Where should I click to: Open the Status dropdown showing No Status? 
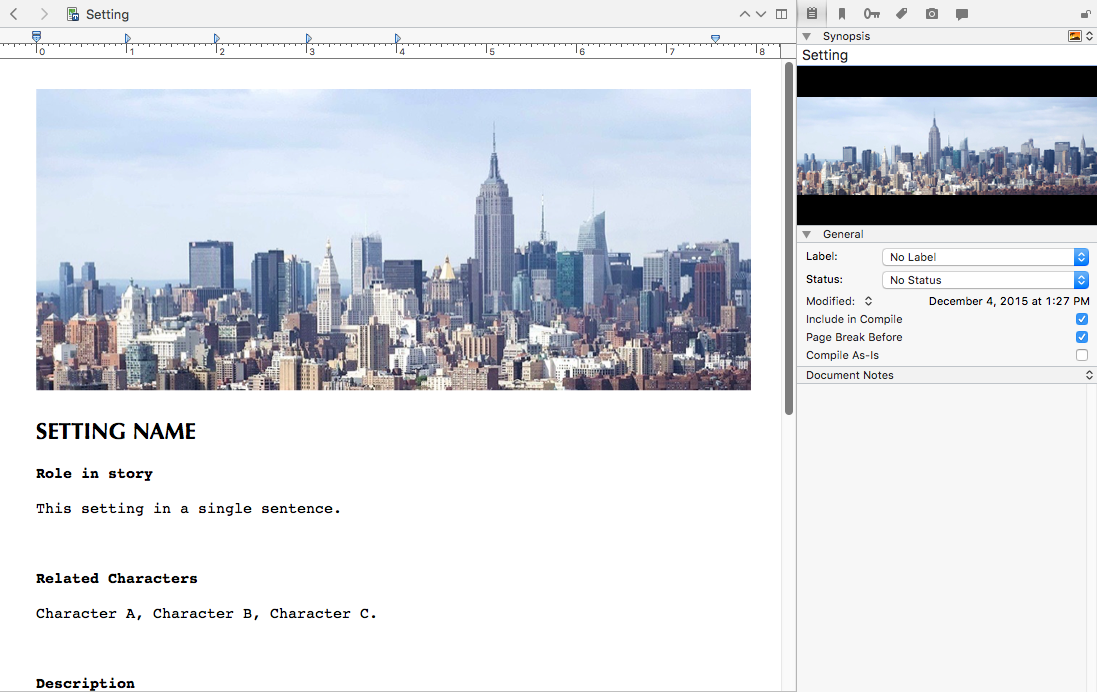tap(985, 280)
